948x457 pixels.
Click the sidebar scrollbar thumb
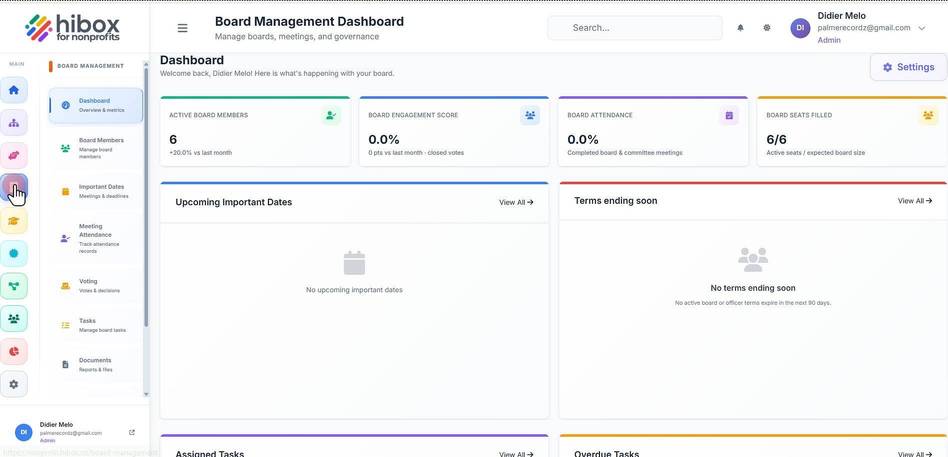pos(146,196)
